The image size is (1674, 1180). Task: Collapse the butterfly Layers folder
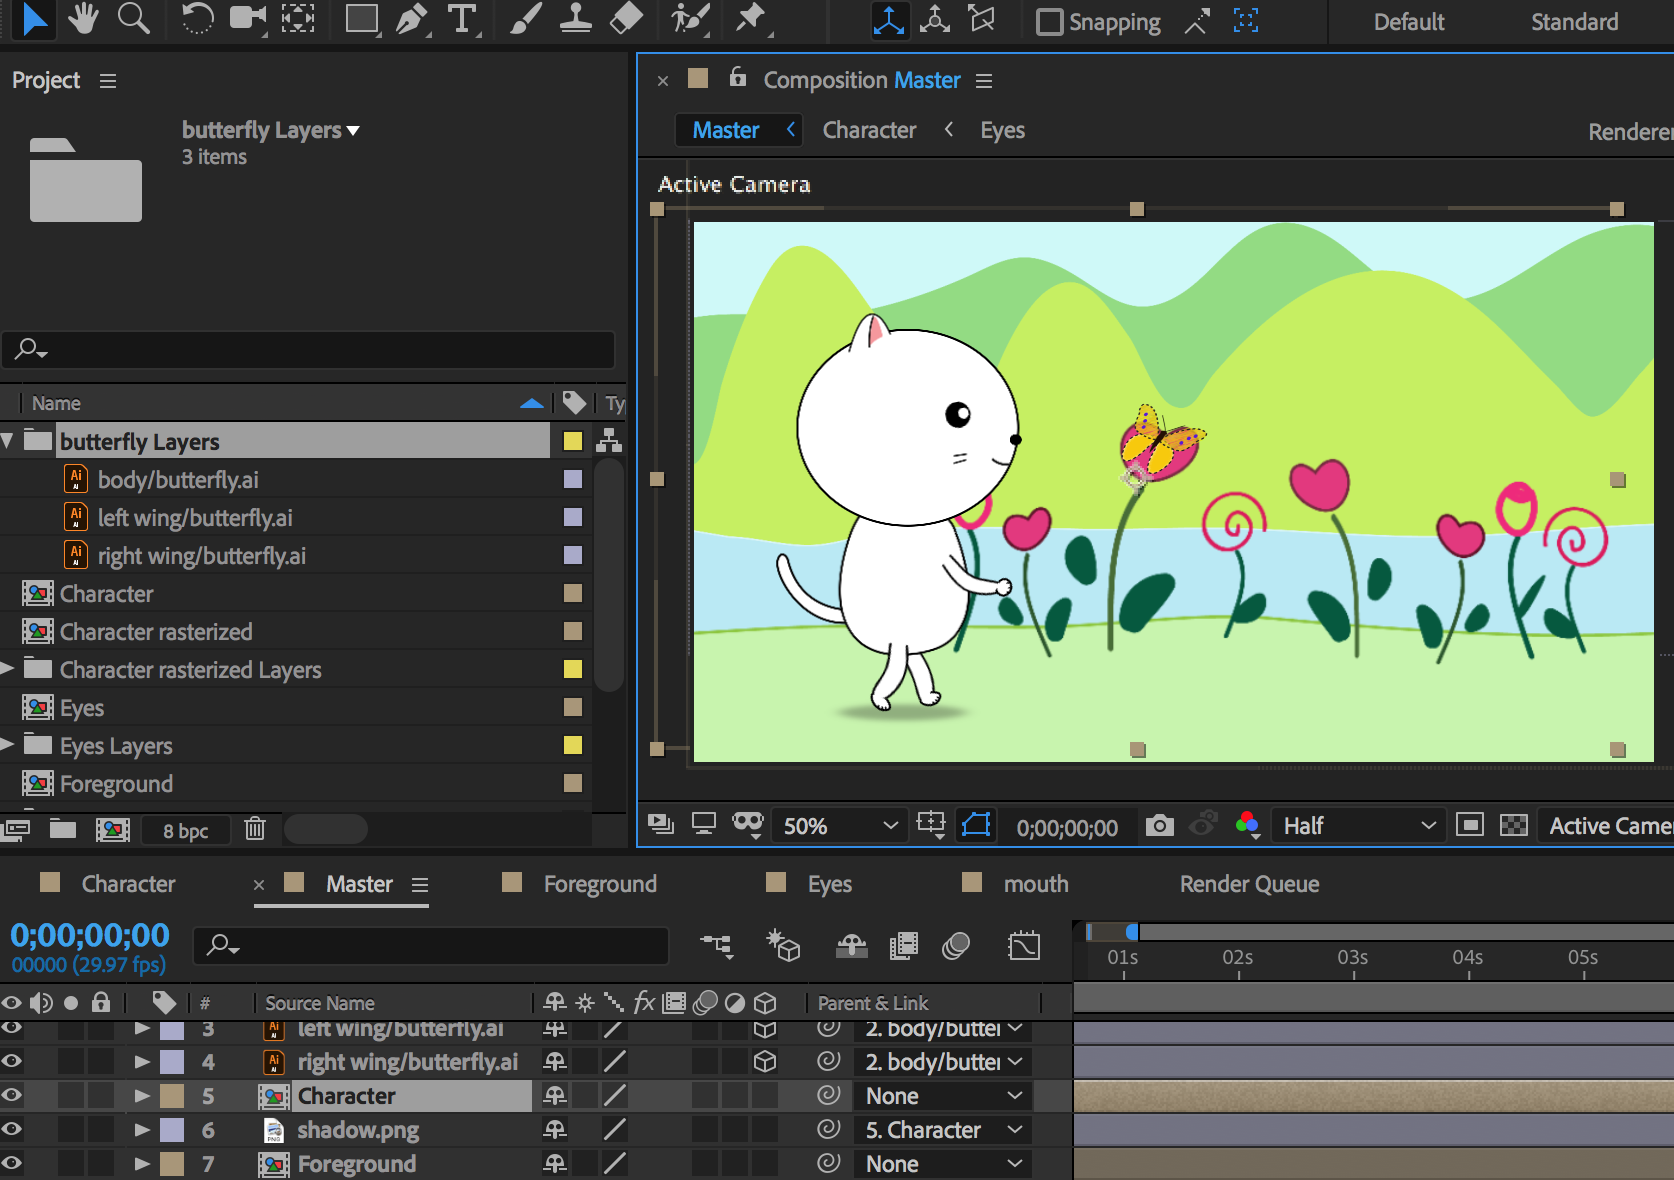tap(8, 440)
